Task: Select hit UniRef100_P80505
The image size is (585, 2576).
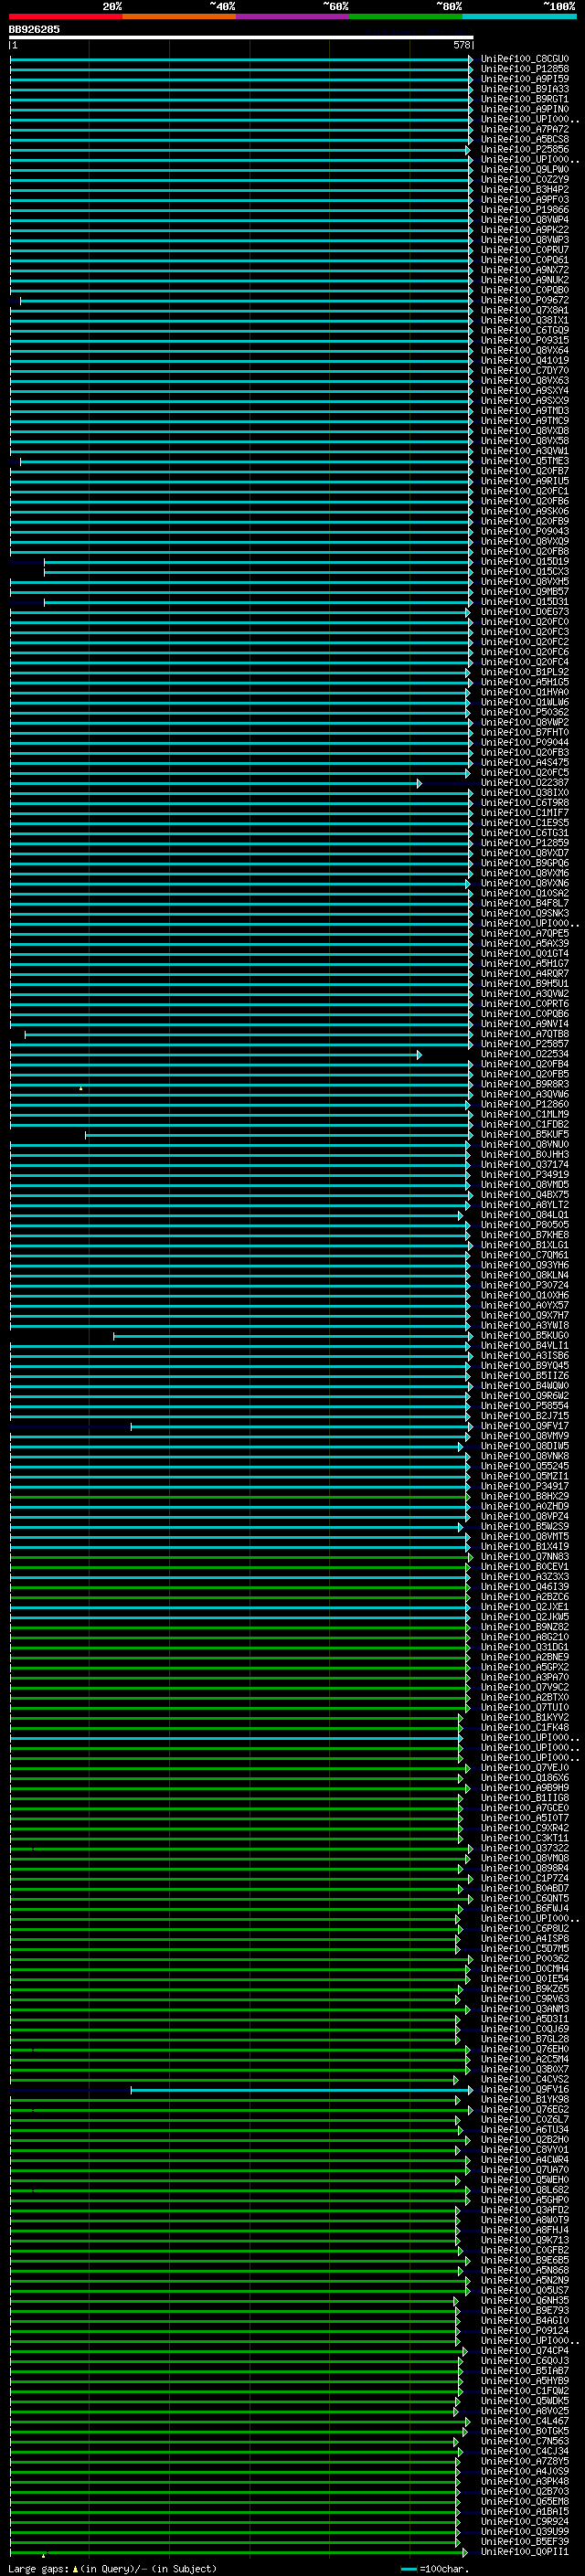Action: click(x=524, y=1225)
